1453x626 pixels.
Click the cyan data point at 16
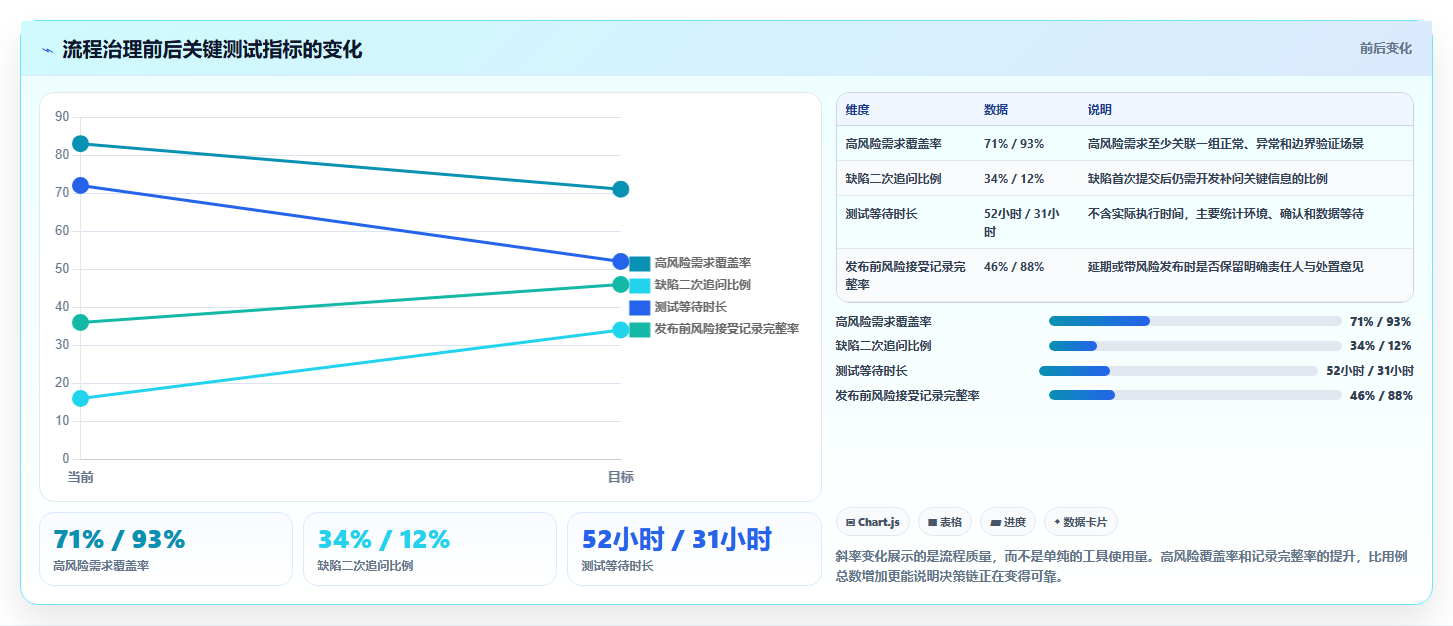(x=81, y=398)
